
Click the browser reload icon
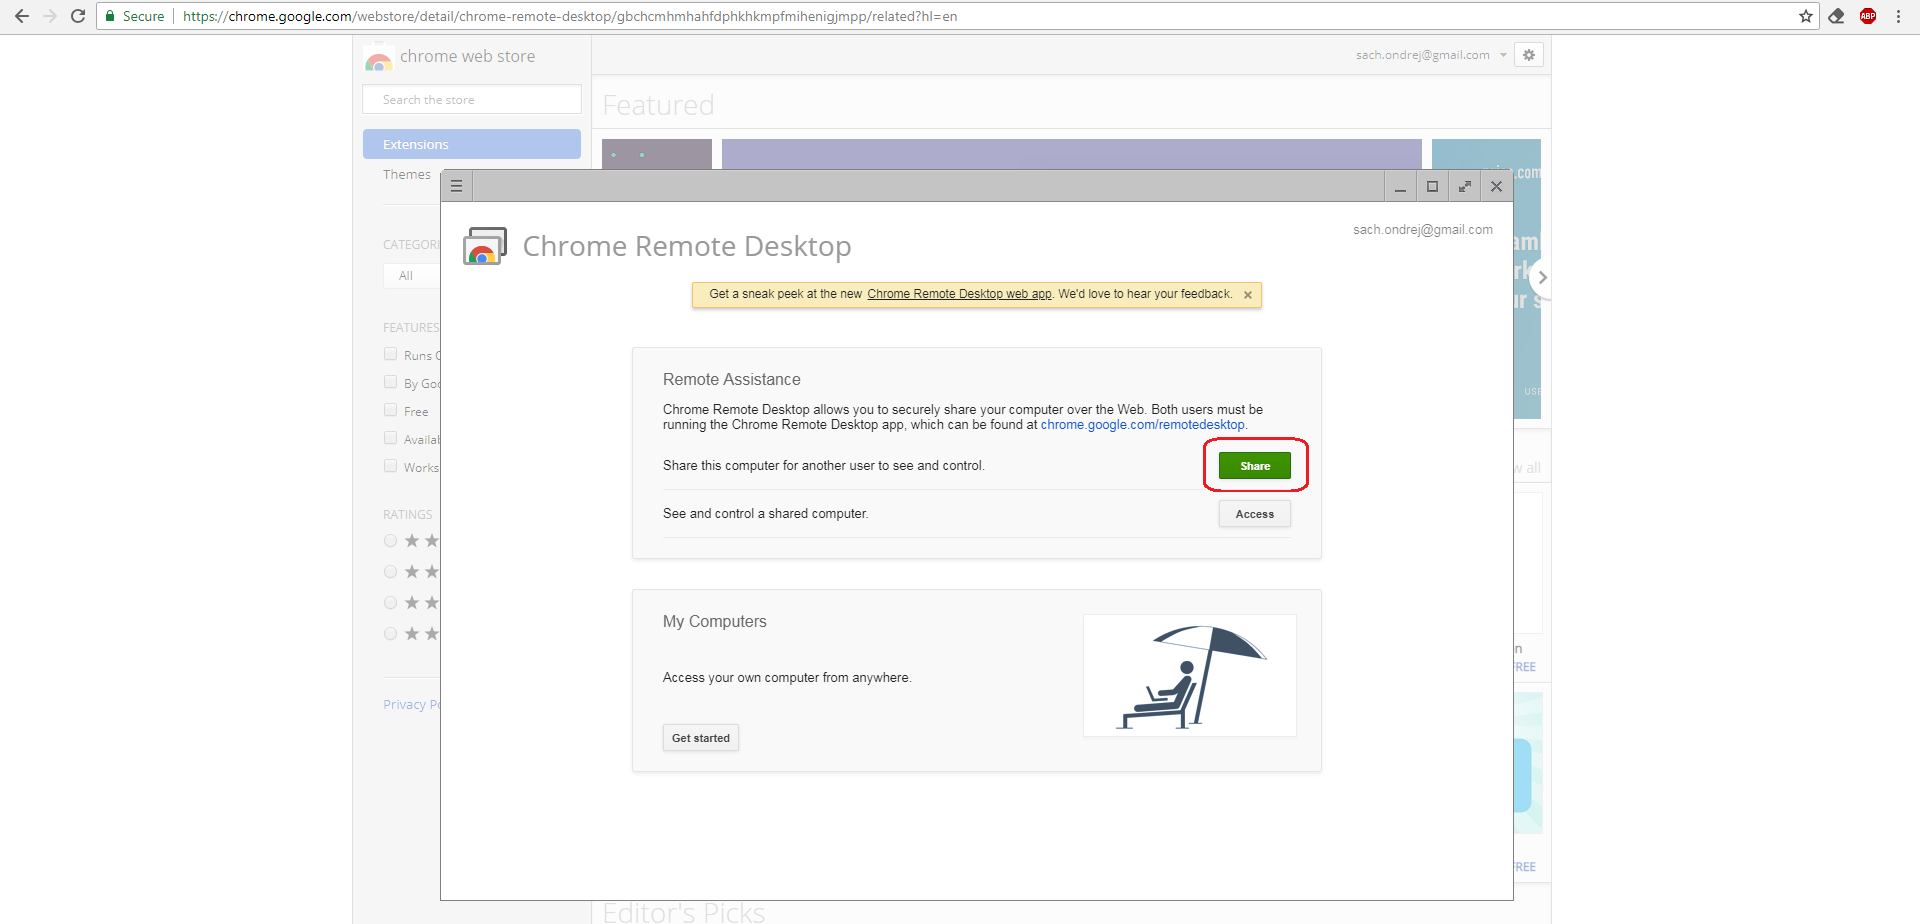[78, 16]
